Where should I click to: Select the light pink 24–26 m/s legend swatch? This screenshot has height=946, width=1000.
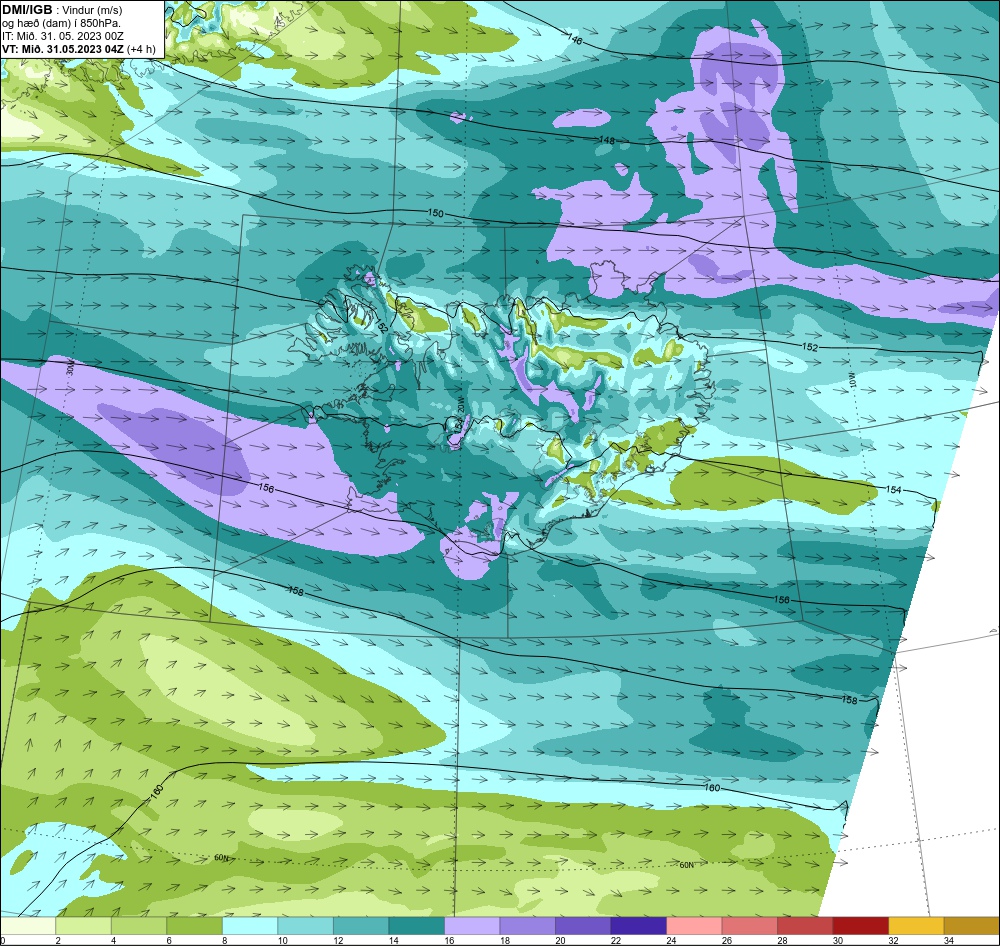point(694,926)
